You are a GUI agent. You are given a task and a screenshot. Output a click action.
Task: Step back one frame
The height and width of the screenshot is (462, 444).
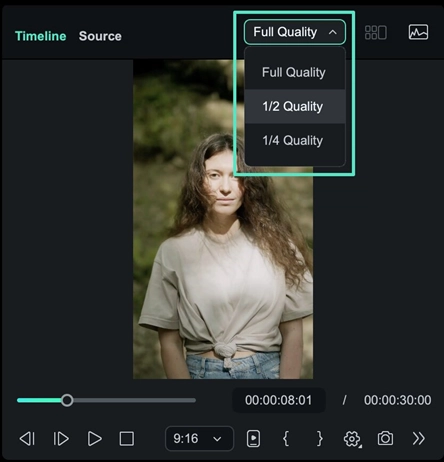pos(27,439)
